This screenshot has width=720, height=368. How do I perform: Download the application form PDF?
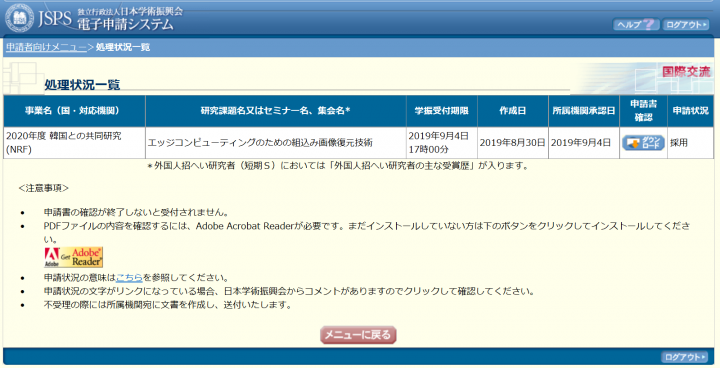click(643, 143)
